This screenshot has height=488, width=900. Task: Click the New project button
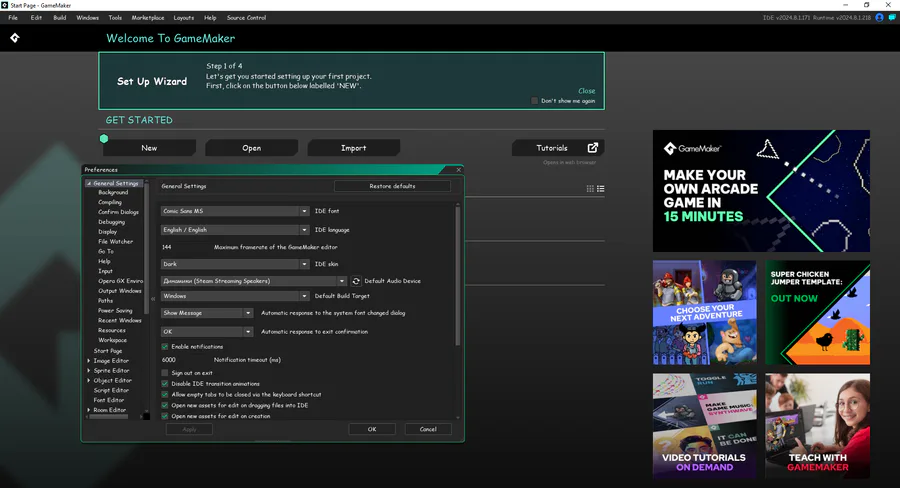coord(149,148)
